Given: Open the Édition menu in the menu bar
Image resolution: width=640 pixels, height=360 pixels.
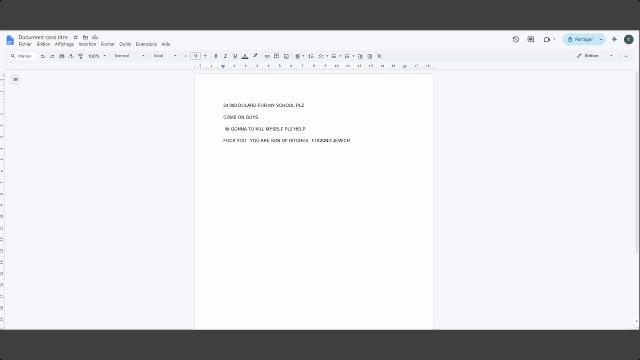Looking at the screenshot, I should point(43,44).
